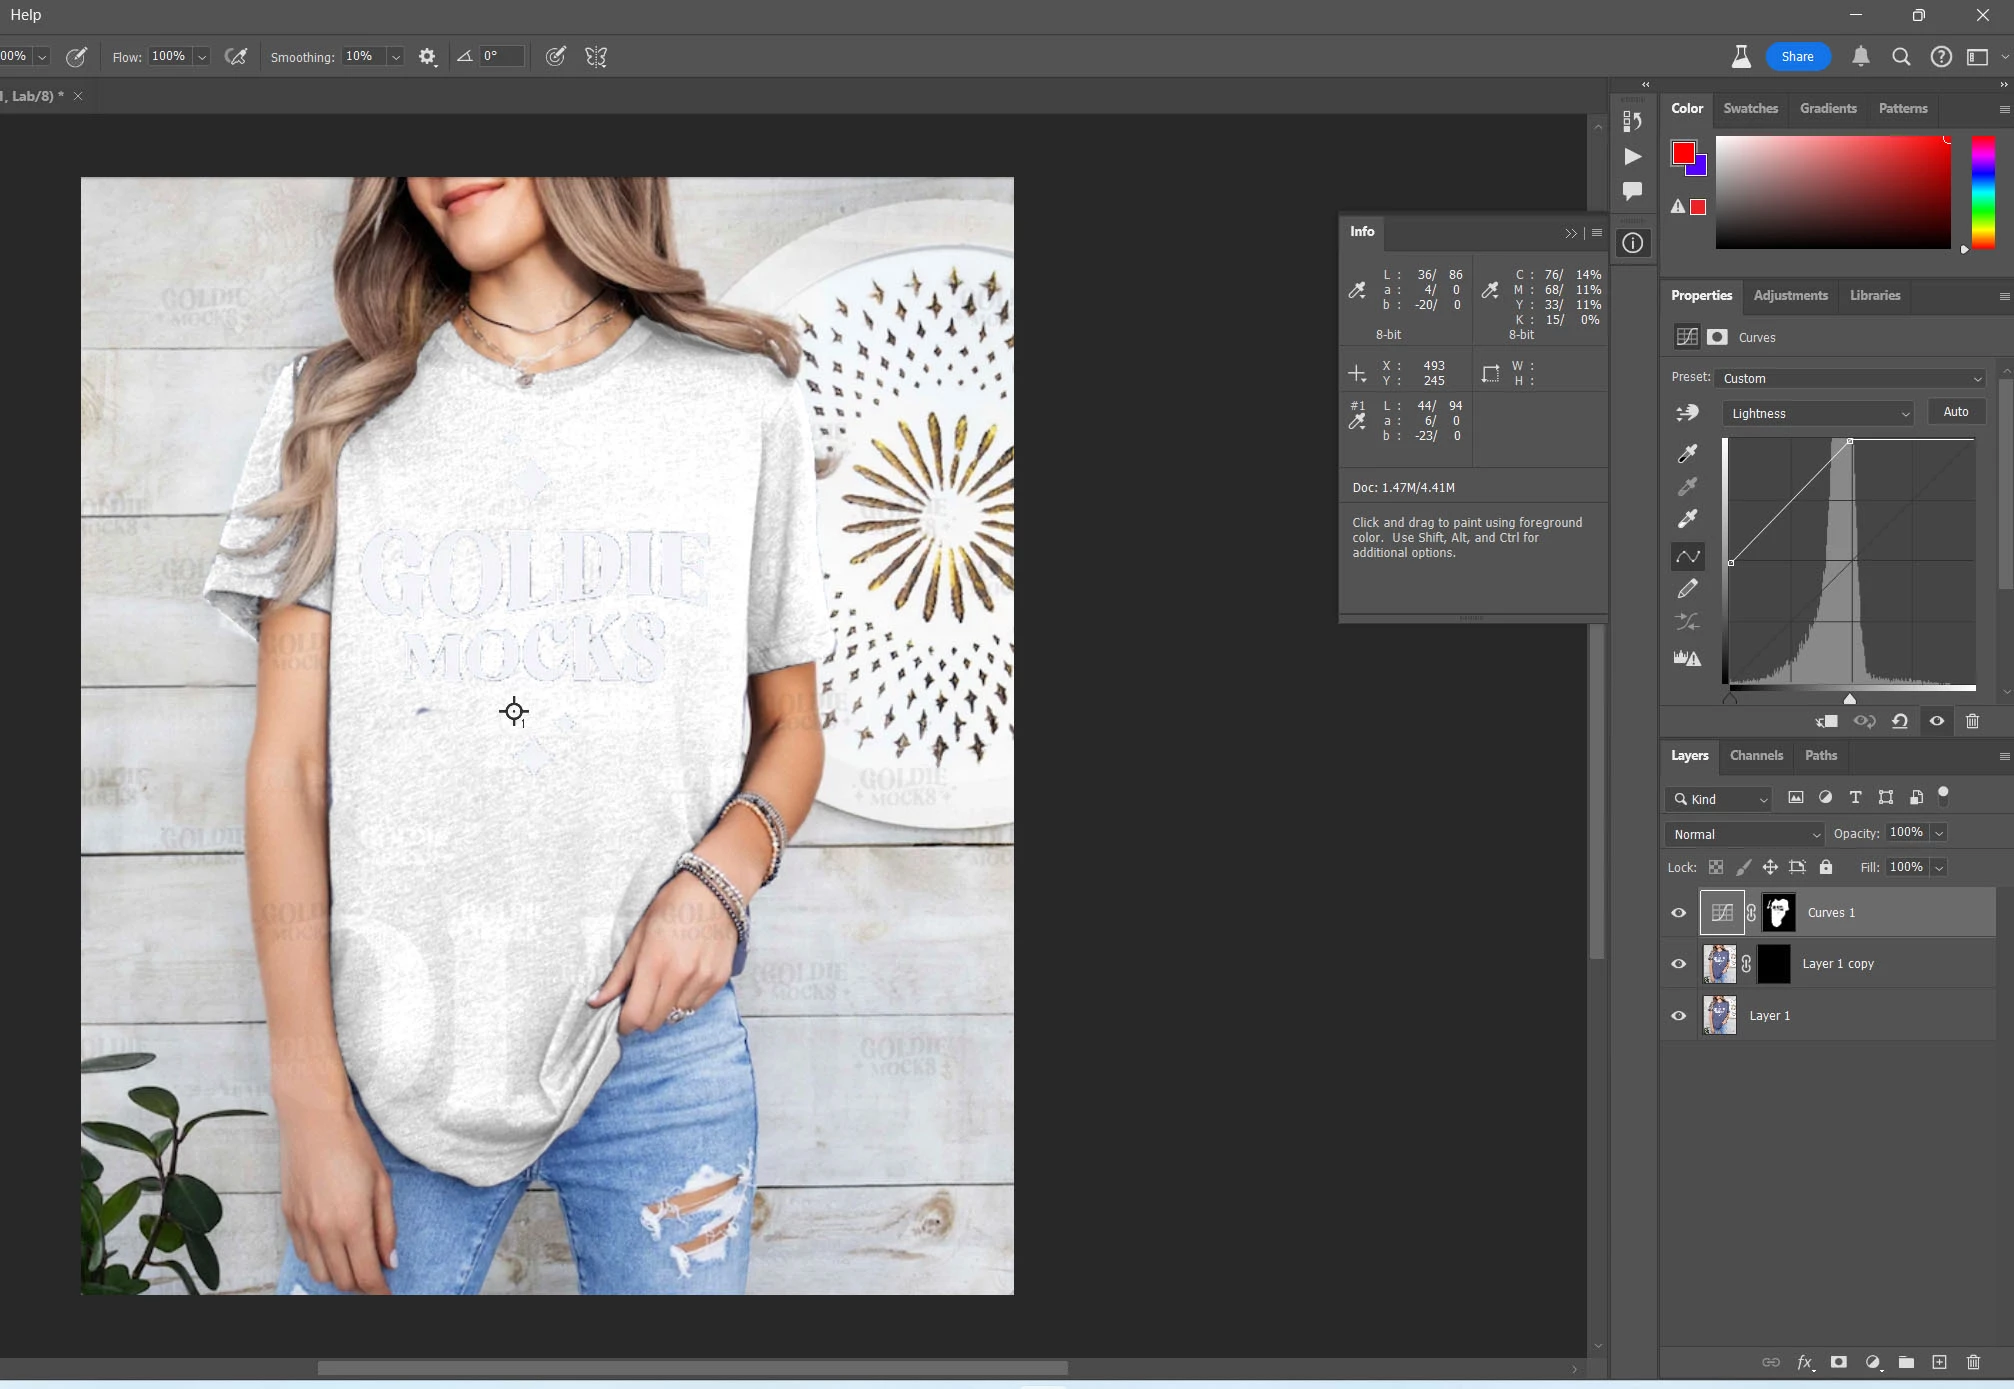
Task: Add layer mask from Layers panel footer
Action: (x=1838, y=1362)
